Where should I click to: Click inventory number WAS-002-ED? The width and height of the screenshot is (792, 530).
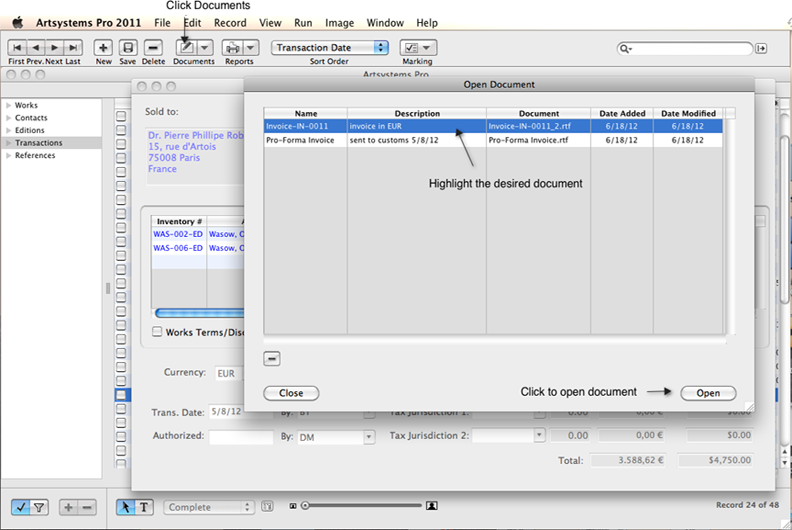[178, 234]
